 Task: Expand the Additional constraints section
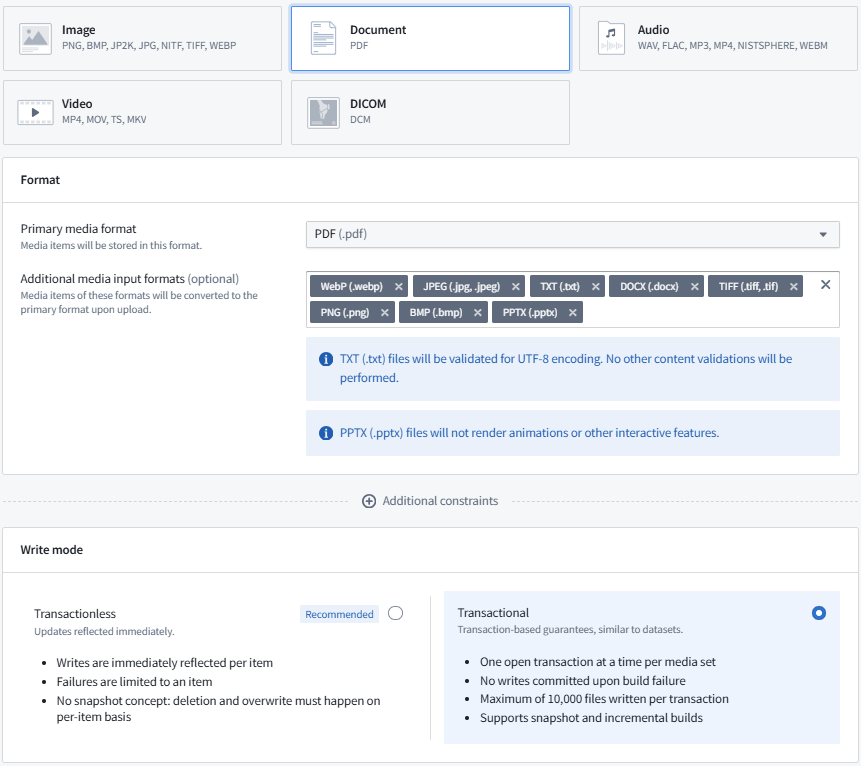tap(430, 501)
